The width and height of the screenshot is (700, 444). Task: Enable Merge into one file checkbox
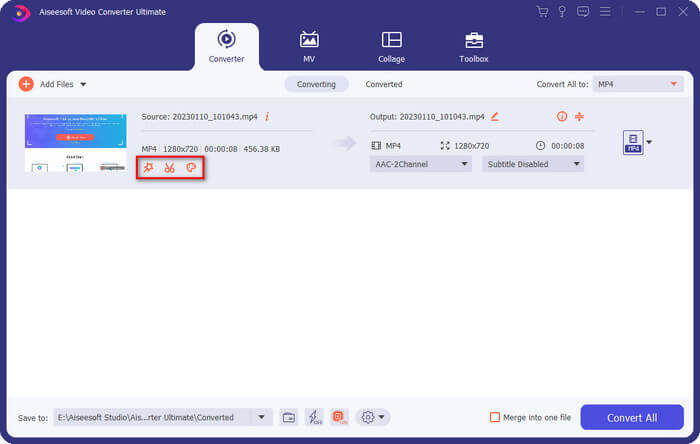click(x=495, y=417)
